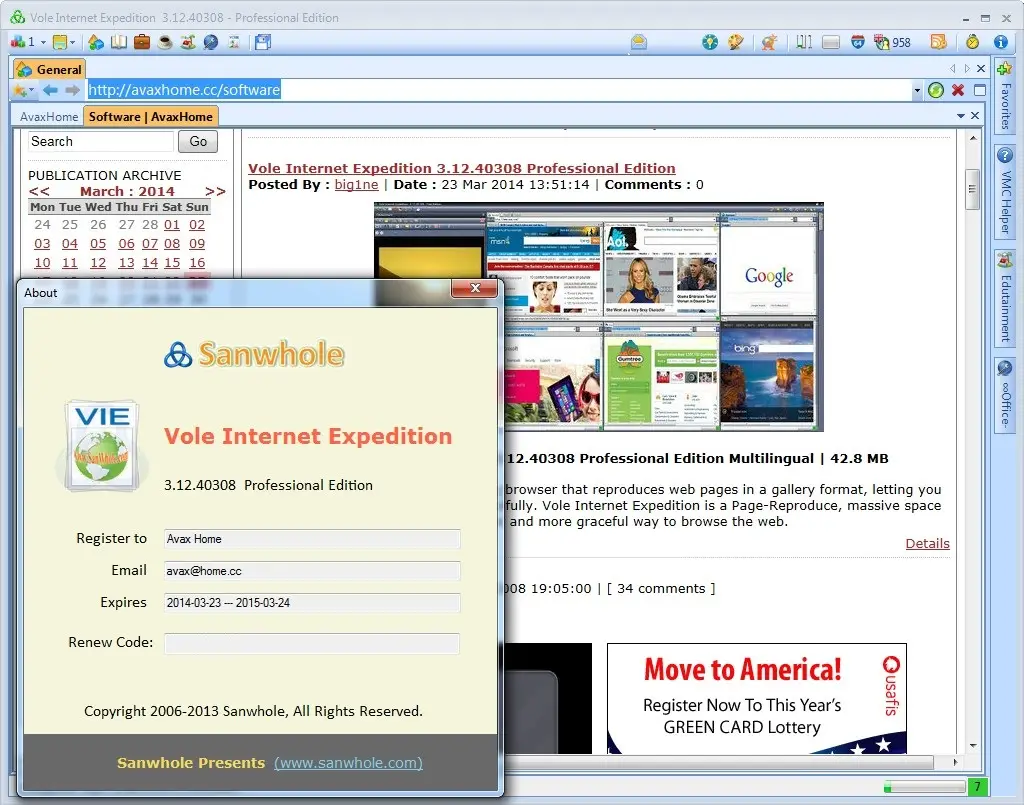Click the lightbulb icon in the toolbar
Viewport: 1024px width, 805px height.
[x=710, y=42]
